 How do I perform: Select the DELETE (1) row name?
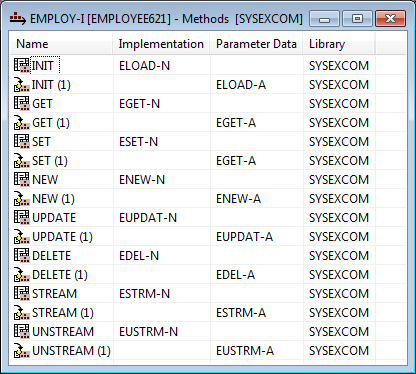coord(60,275)
